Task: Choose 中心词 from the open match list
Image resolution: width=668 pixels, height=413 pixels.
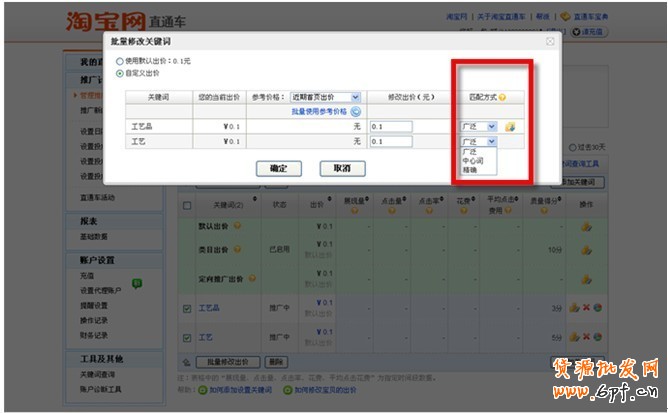Action: [x=472, y=160]
